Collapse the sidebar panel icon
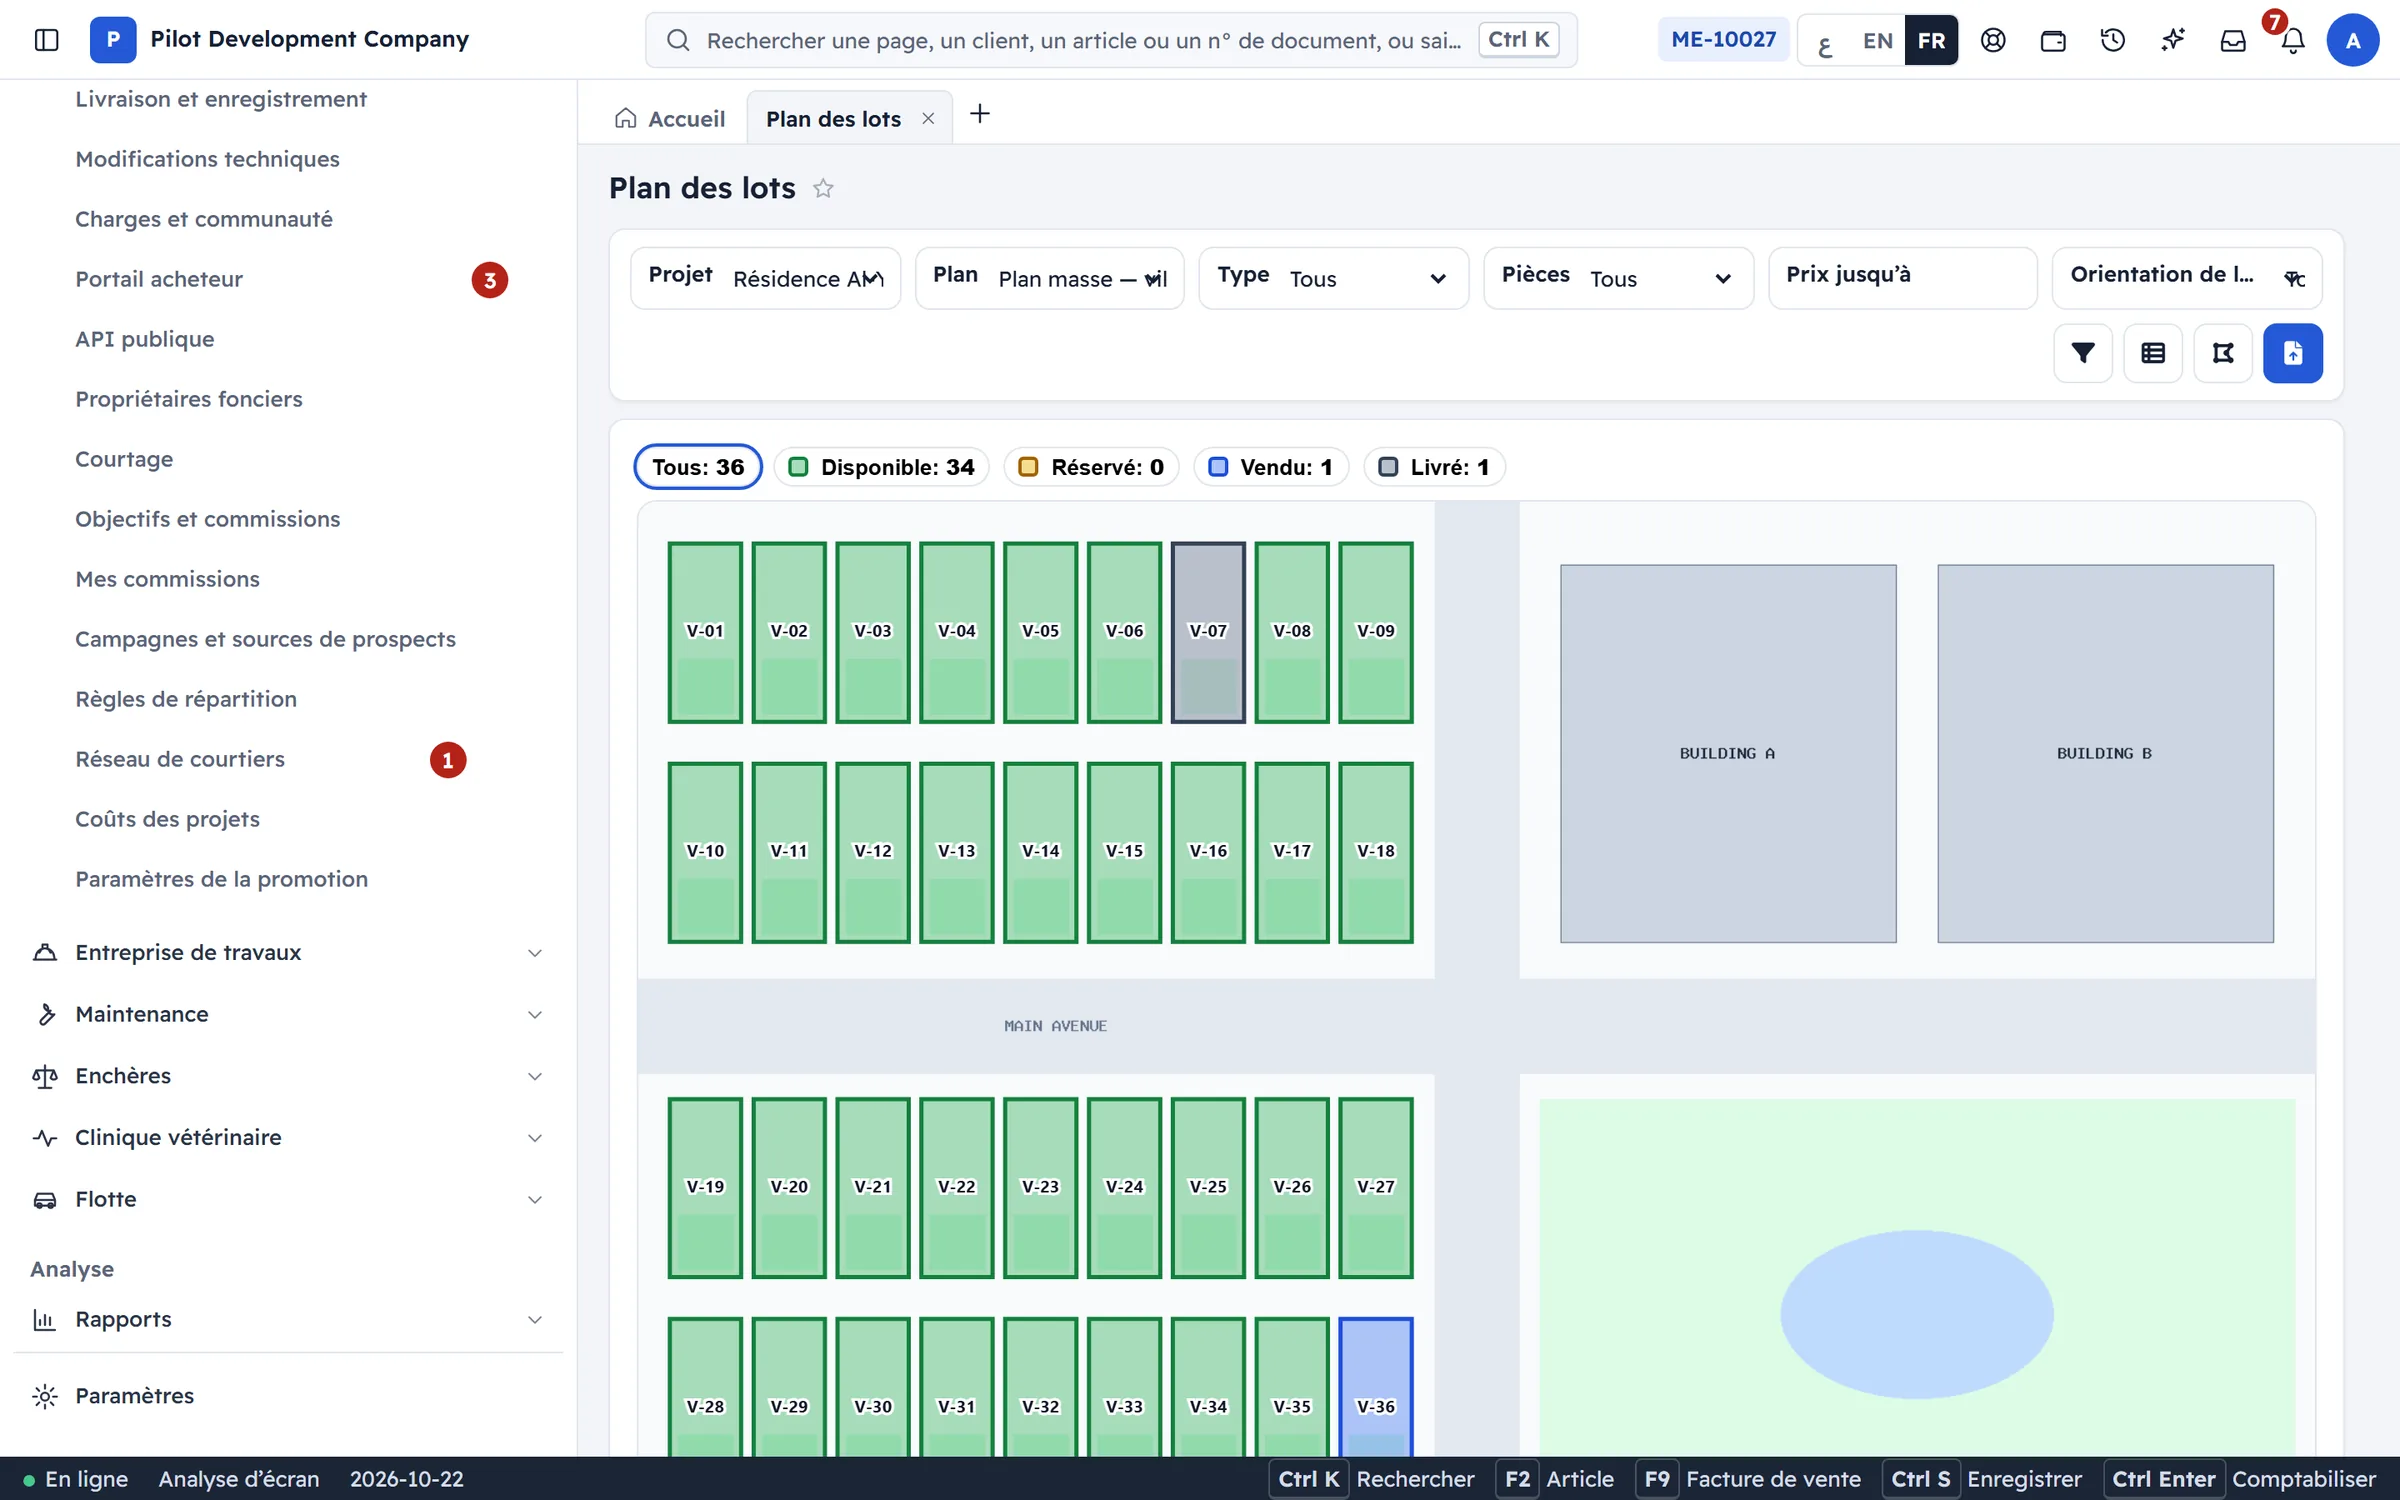This screenshot has width=2400, height=1500. point(46,40)
